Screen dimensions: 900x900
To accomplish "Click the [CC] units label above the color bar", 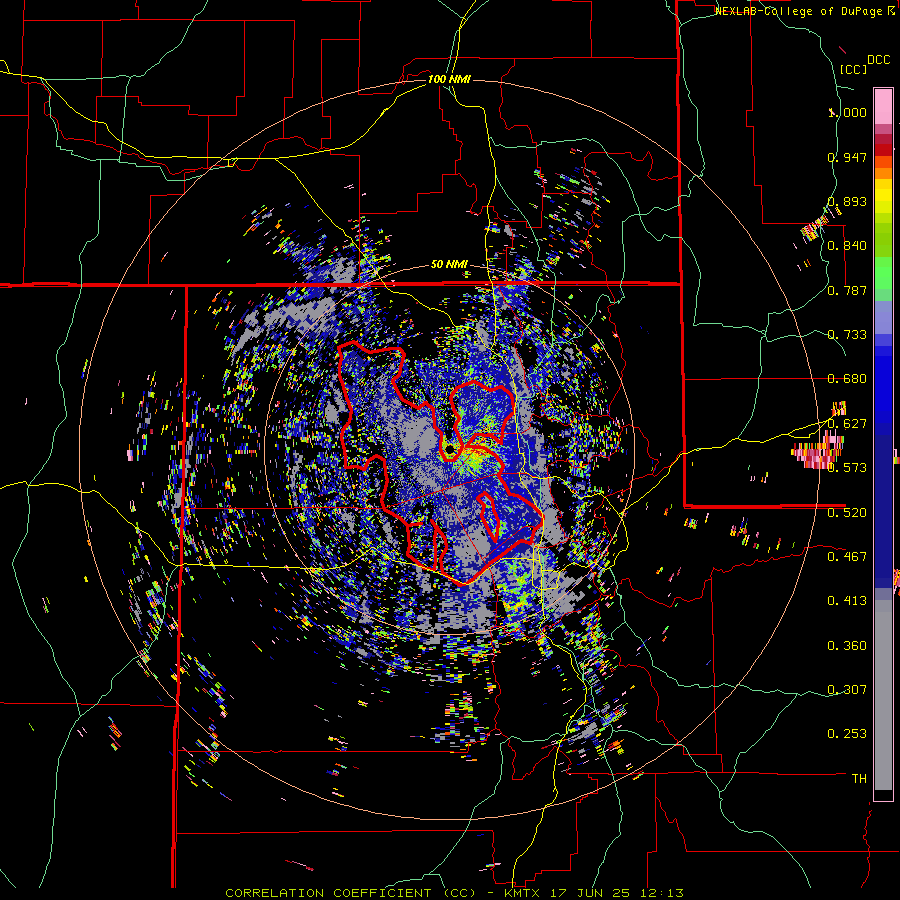I will 853,69.
